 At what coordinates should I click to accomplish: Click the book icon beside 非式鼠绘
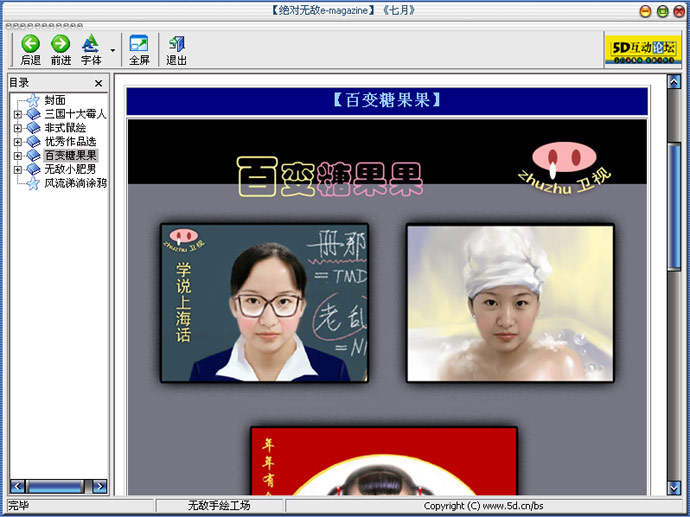pyautogui.click(x=33, y=128)
